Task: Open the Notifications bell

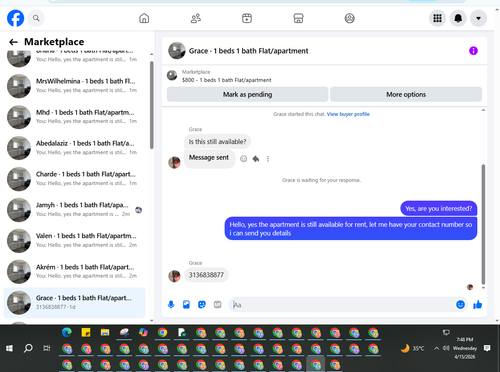Action: (458, 18)
